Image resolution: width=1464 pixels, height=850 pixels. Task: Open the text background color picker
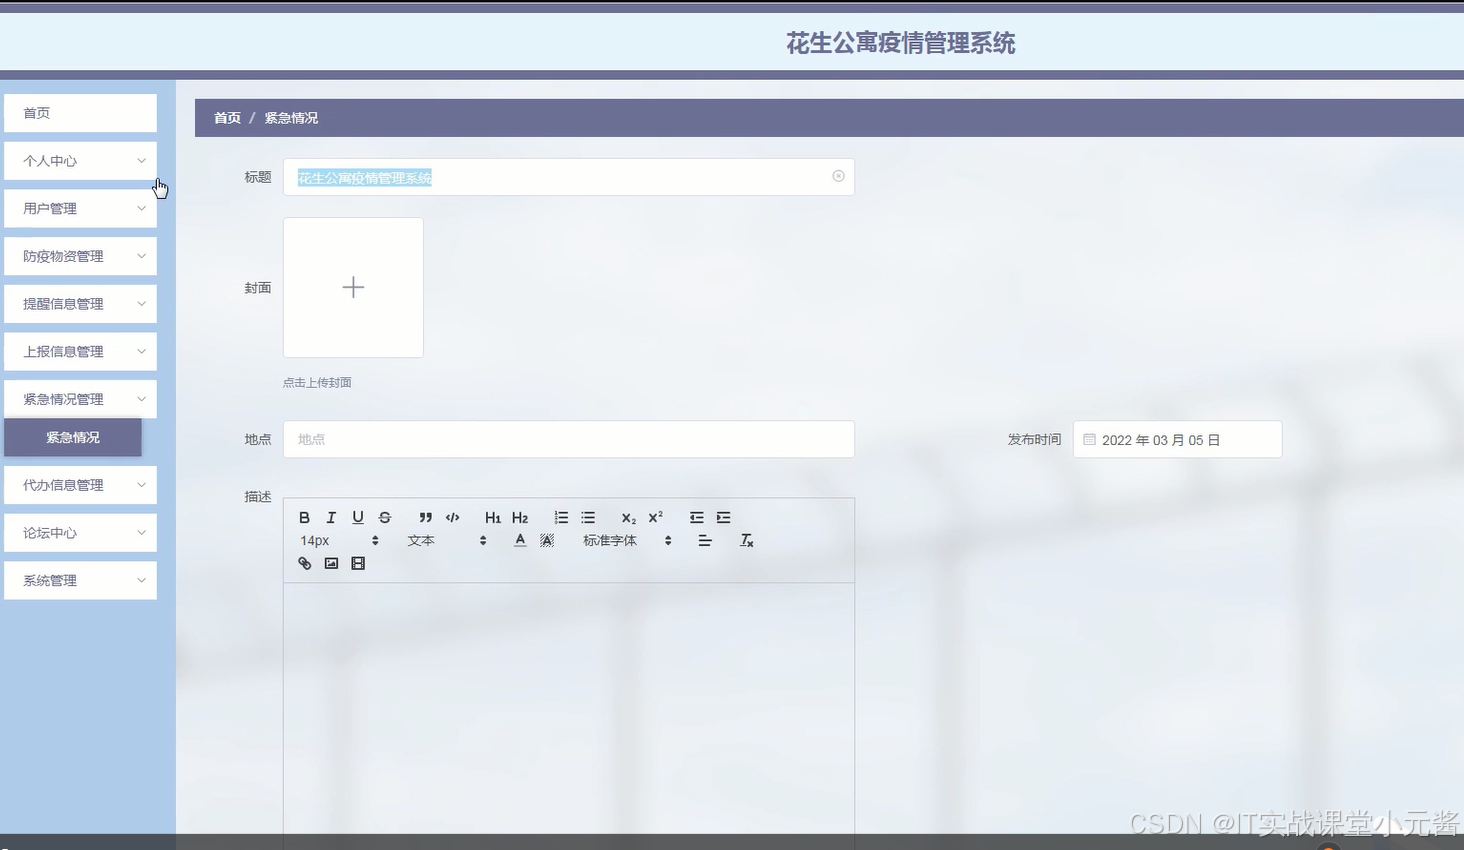547,540
